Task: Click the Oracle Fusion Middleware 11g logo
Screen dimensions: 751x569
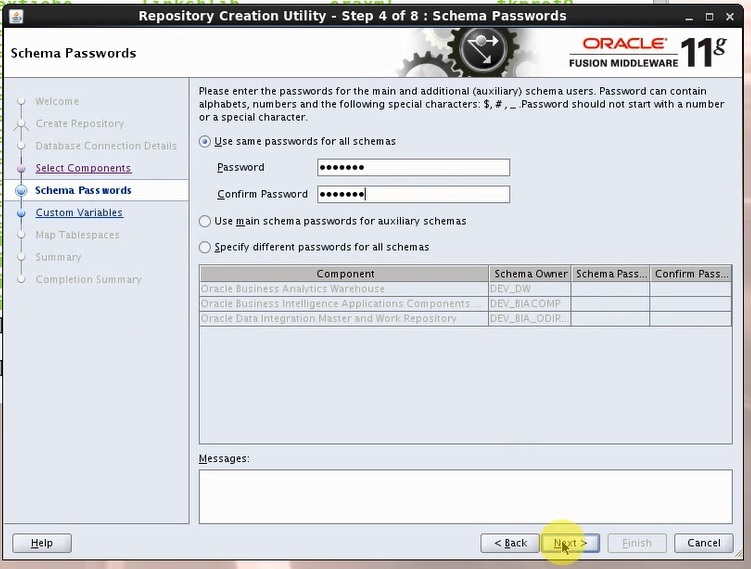Action: tap(648, 52)
